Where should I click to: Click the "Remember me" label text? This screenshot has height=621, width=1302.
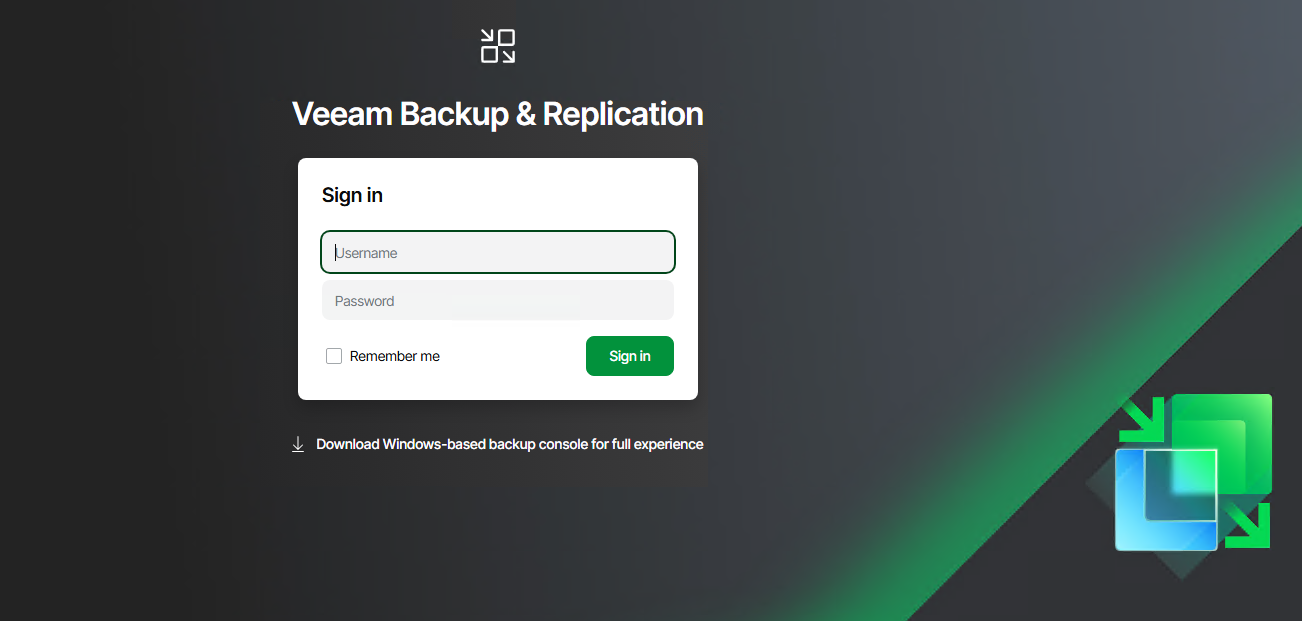pyautogui.click(x=395, y=356)
